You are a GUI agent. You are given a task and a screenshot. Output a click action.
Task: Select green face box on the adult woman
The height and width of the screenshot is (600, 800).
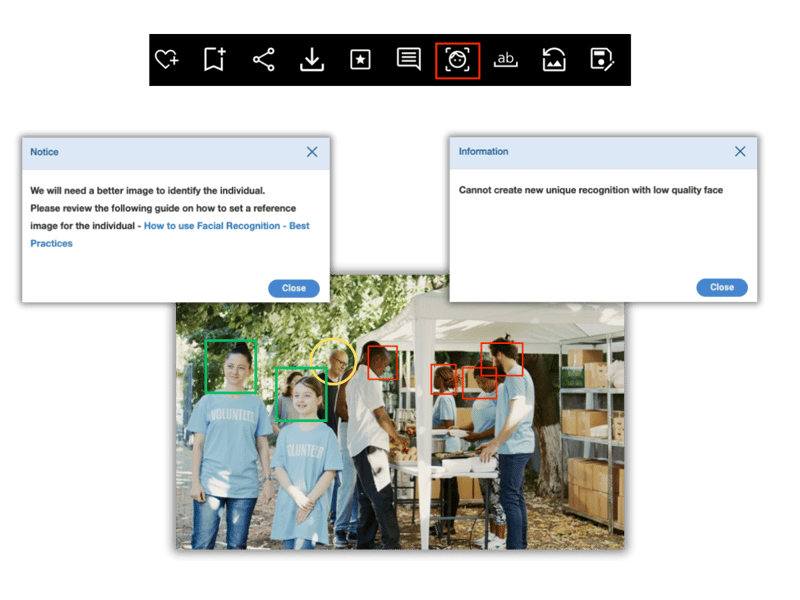coord(231,366)
